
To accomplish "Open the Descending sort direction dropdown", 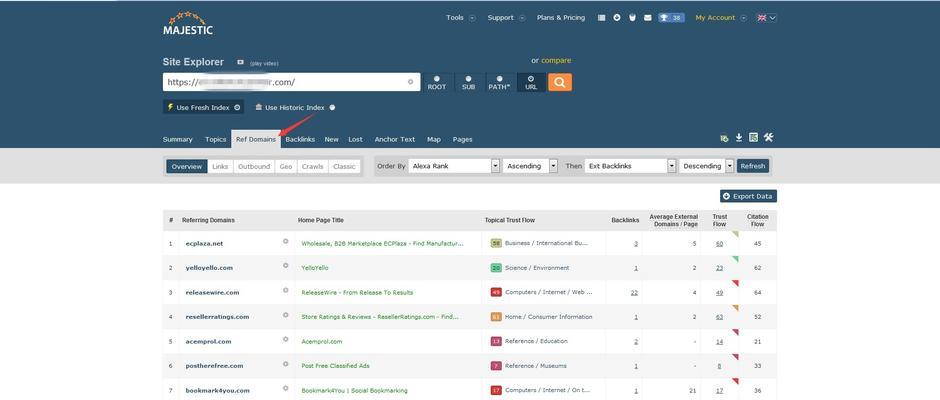I will (706, 166).
